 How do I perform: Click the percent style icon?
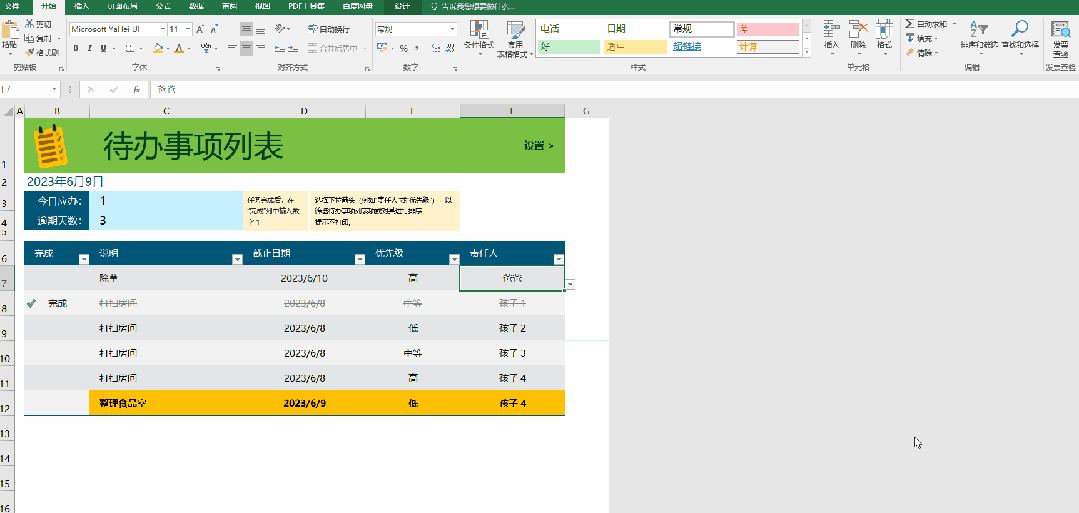coord(403,48)
